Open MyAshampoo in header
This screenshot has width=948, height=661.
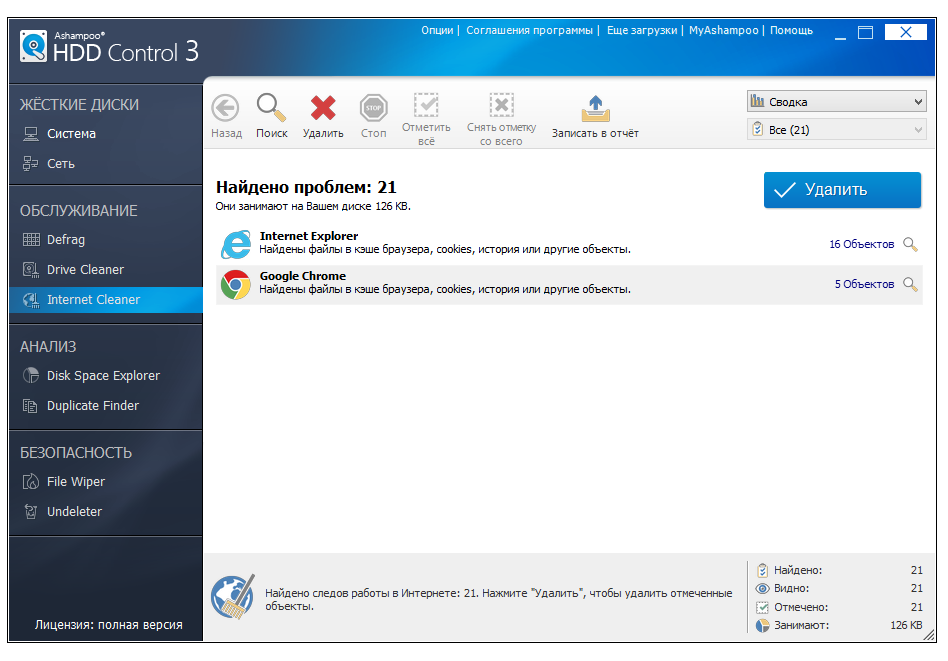pyautogui.click(x=723, y=30)
